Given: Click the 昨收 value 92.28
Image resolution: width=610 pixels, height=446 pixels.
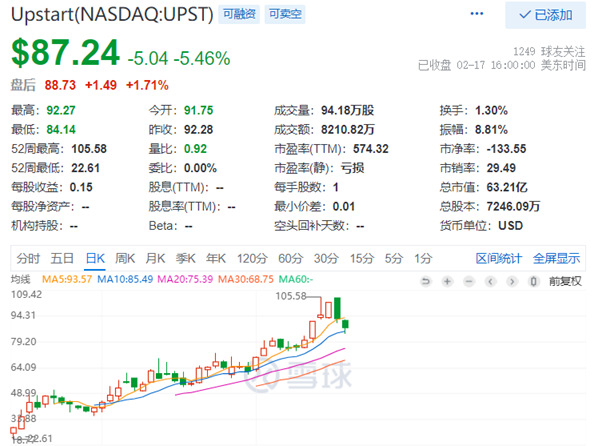Looking at the screenshot, I should (x=198, y=129).
